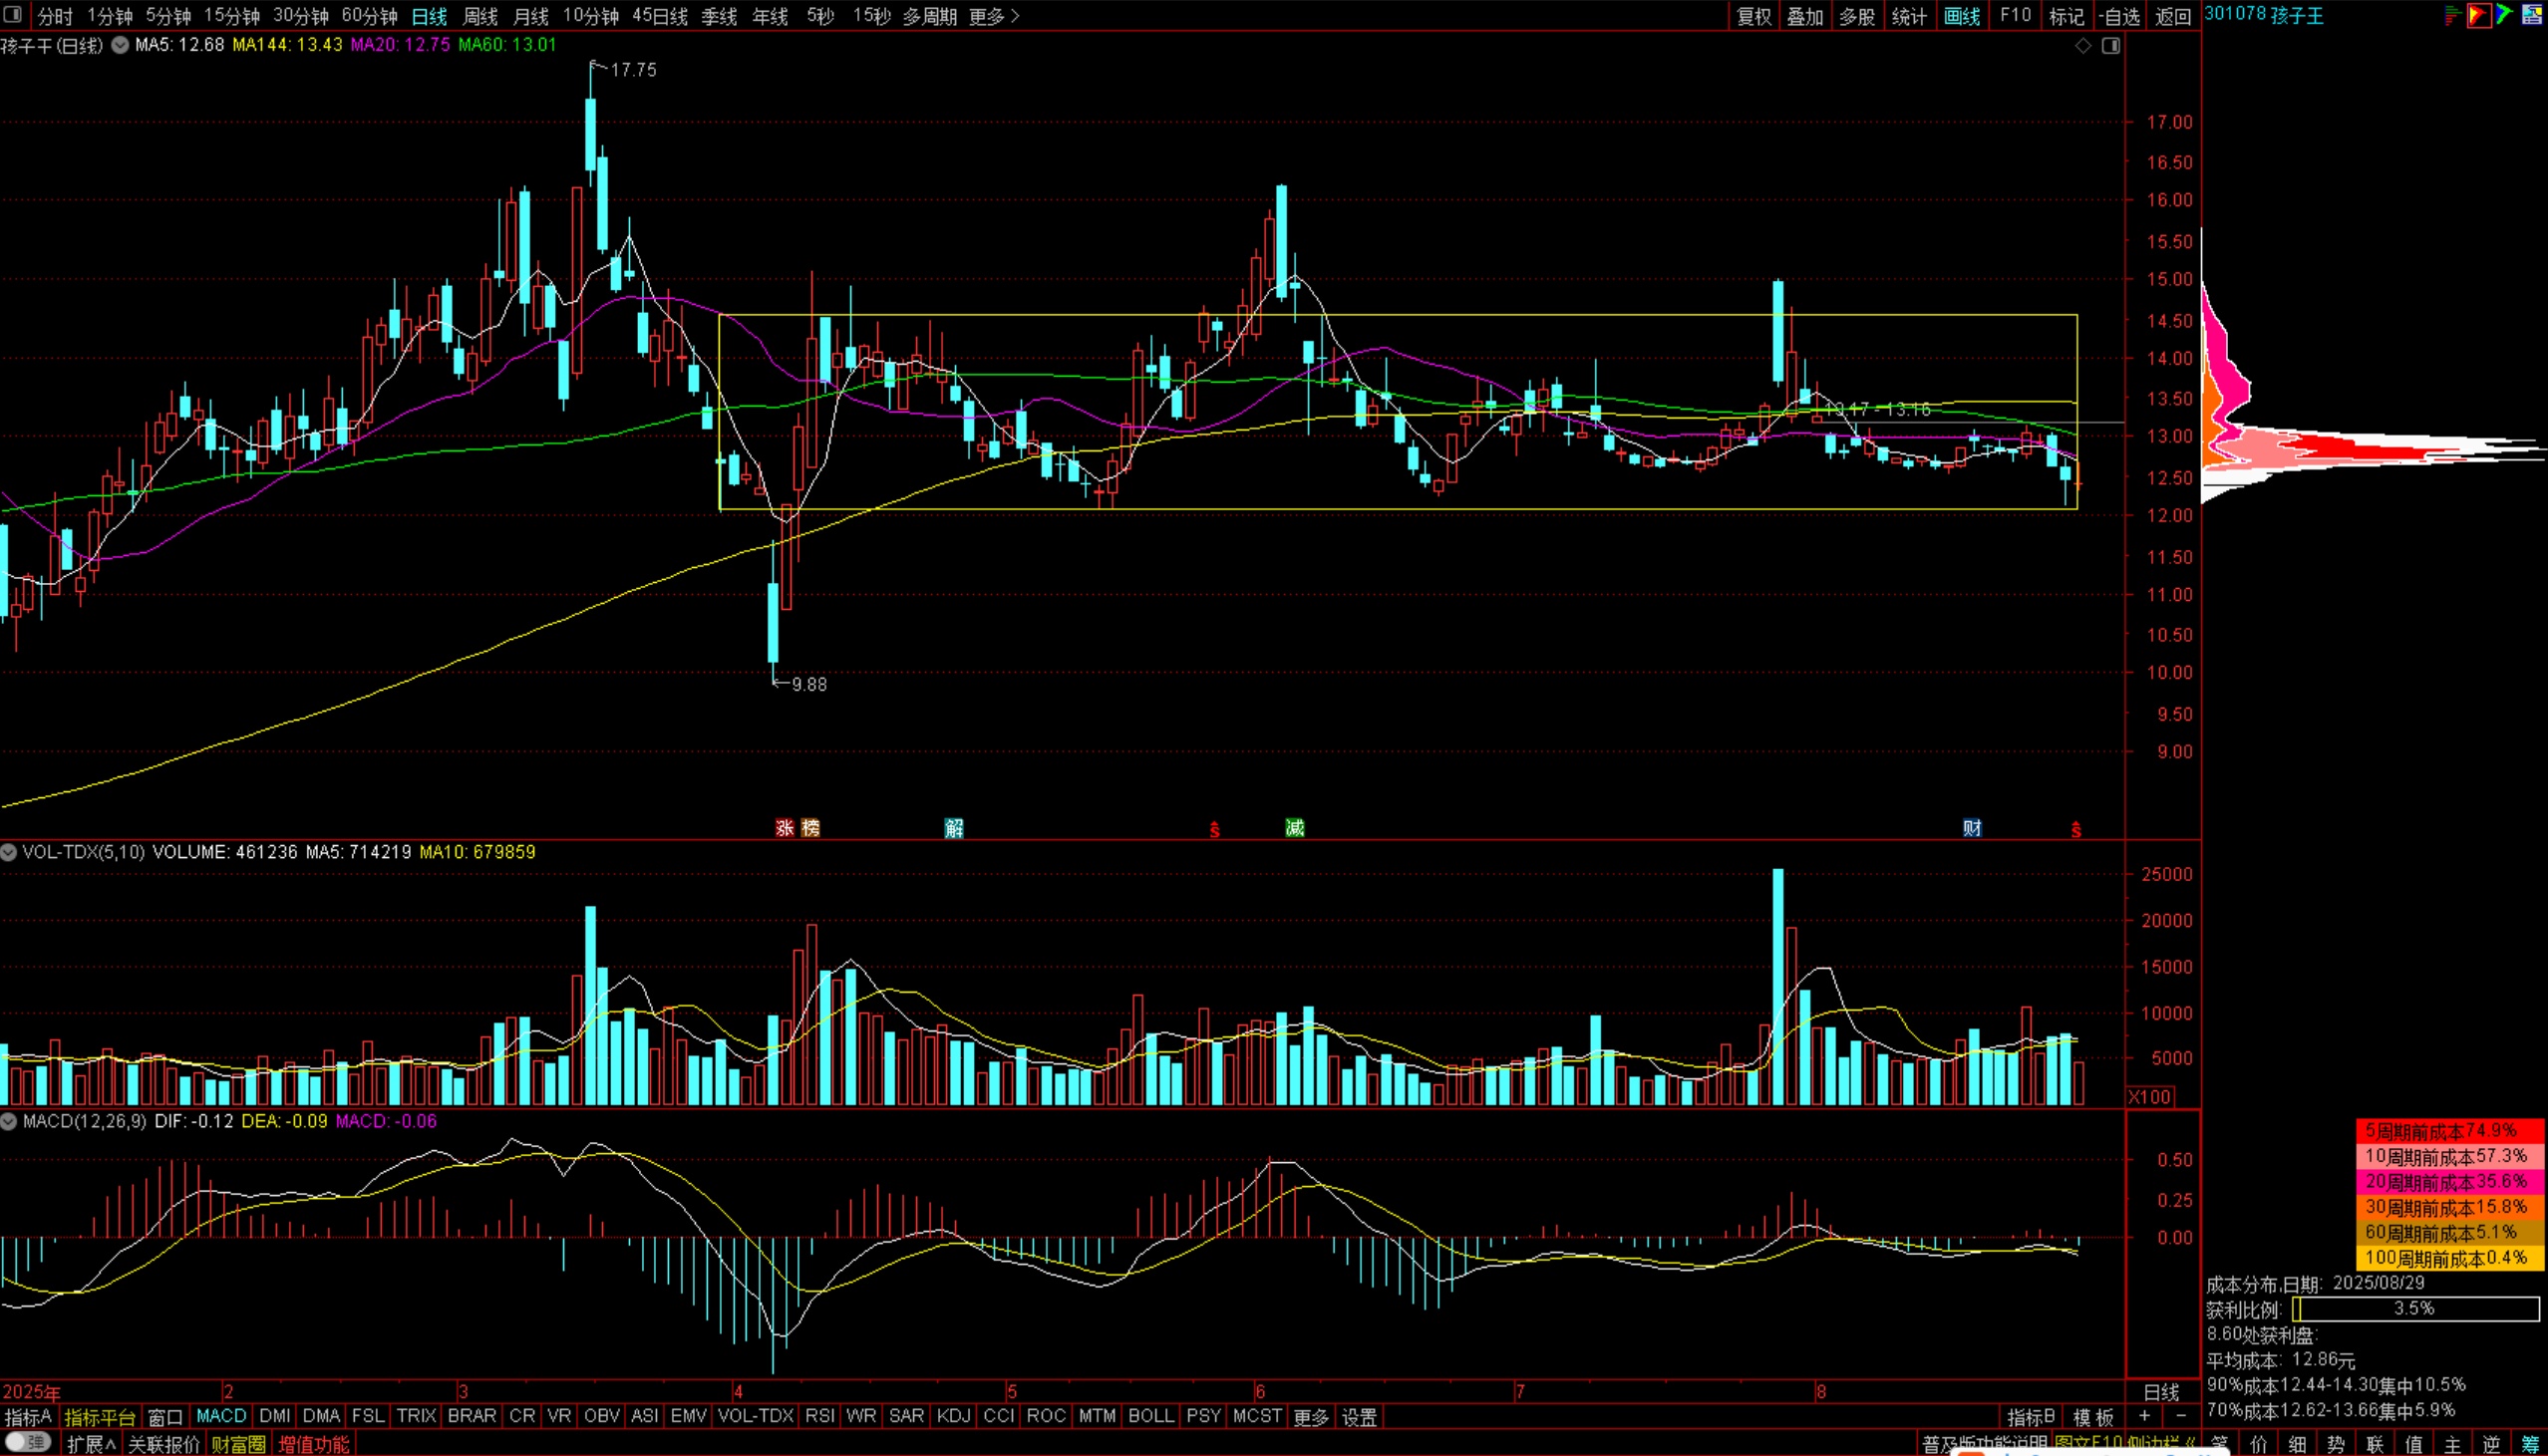Click the menu icon at top-left corner
2548x1456 pixels.
coord(13,15)
